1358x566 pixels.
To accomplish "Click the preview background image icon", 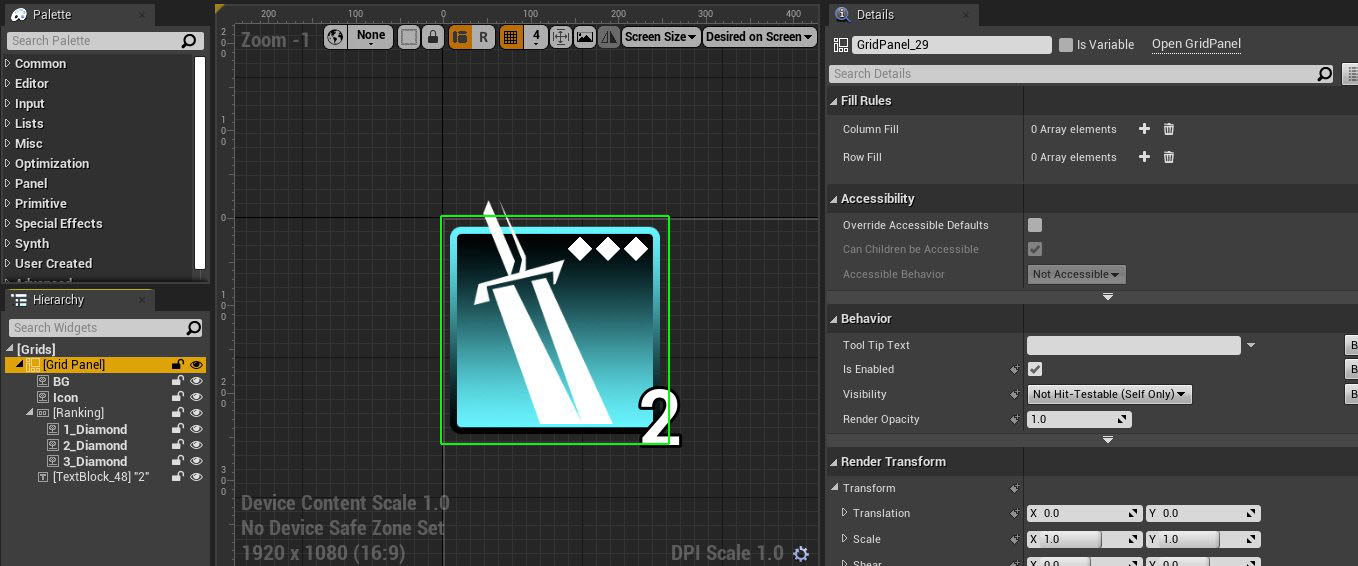I will pos(585,37).
